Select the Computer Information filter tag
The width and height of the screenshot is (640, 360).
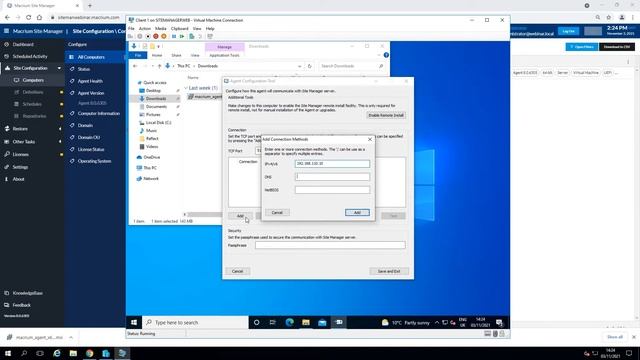[99, 113]
